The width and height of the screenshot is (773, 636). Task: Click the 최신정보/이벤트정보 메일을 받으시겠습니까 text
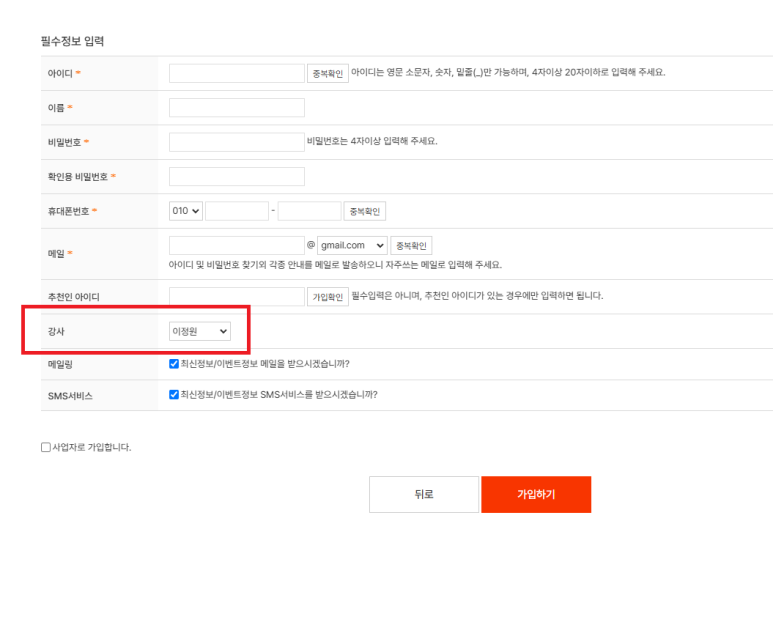click(265, 364)
